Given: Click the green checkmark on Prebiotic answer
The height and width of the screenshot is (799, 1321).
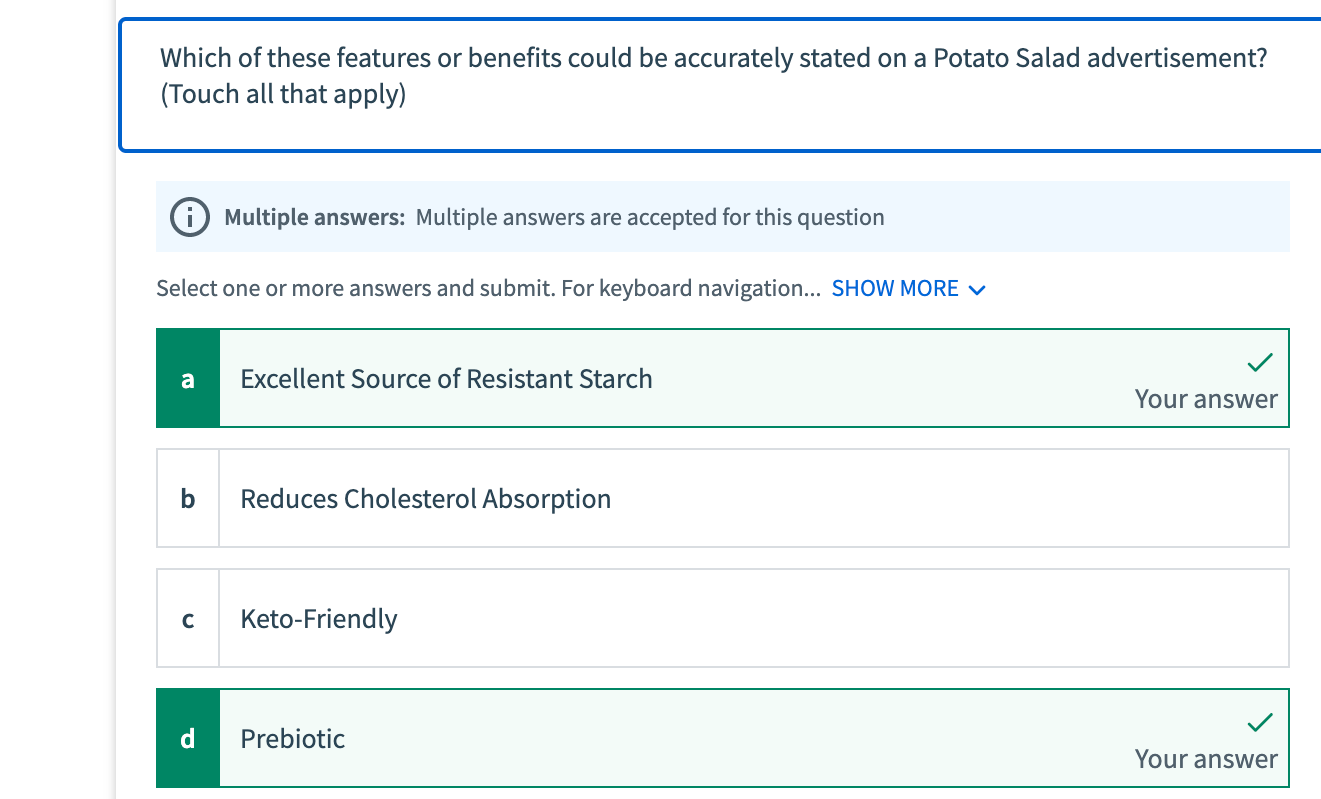Looking at the screenshot, I should 1260,721.
